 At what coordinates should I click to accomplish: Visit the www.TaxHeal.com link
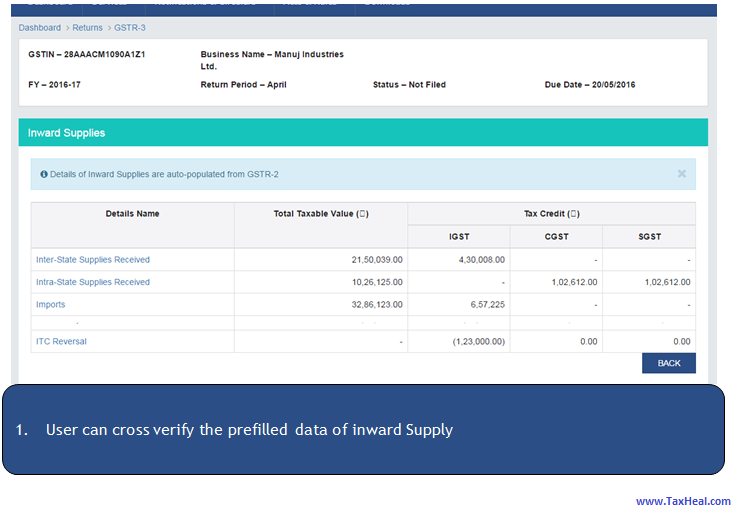pos(683,502)
